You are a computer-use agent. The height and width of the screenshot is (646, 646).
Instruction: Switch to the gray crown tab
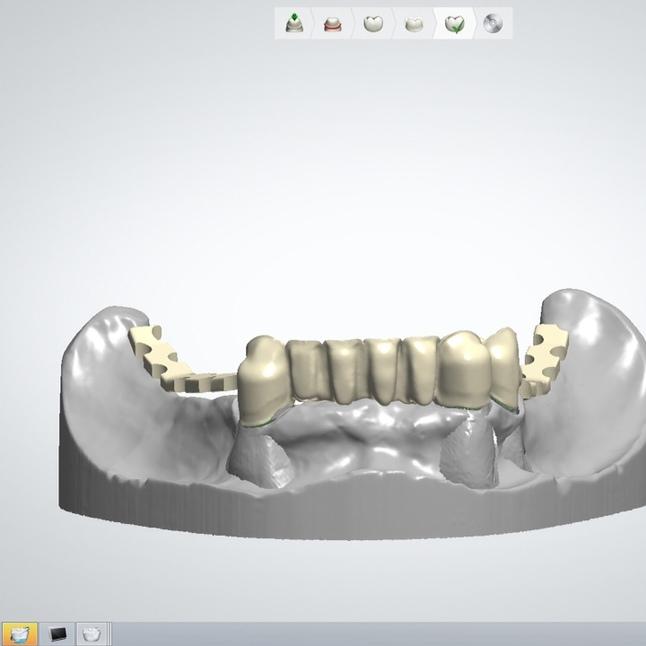coord(92,634)
